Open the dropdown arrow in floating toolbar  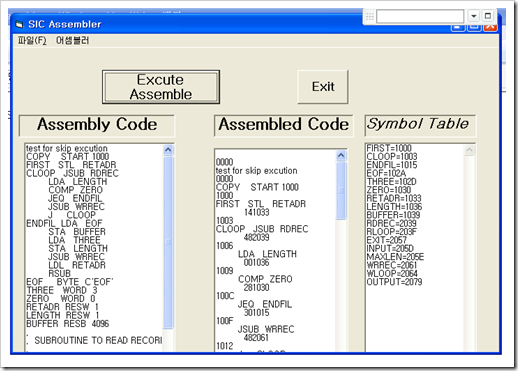[x=474, y=16]
